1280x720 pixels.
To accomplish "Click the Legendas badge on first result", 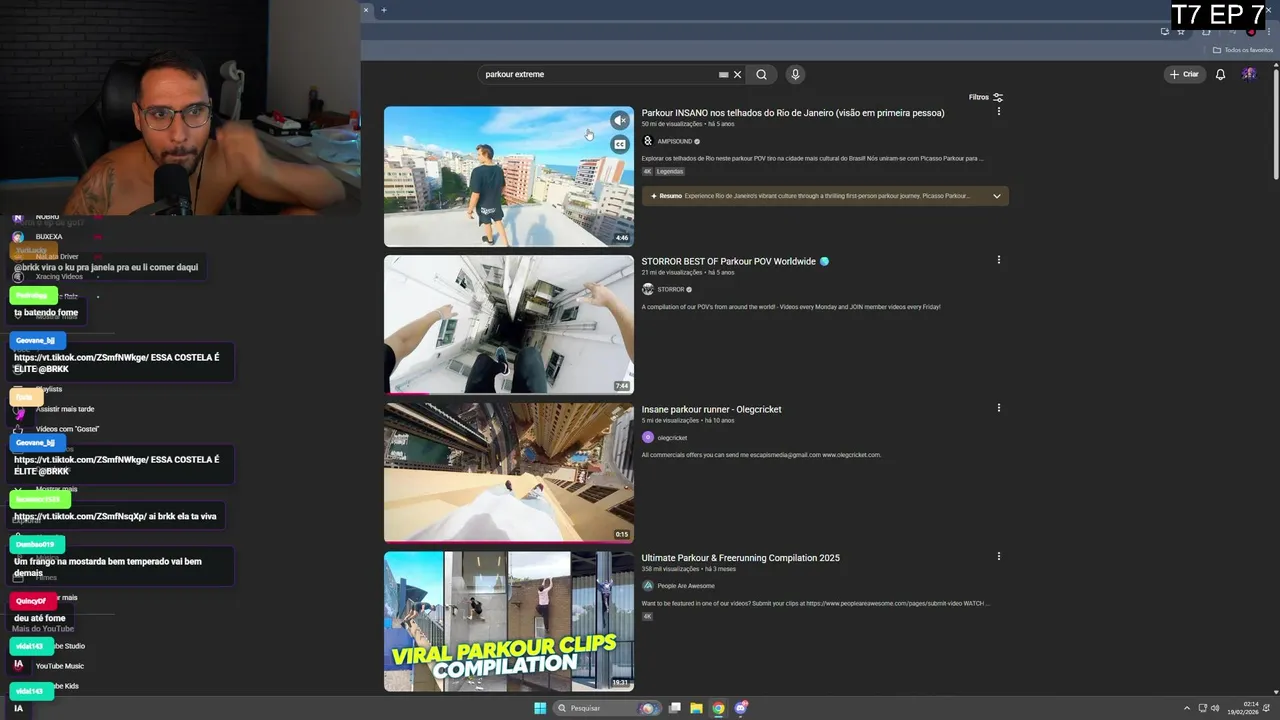I will (x=670, y=171).
